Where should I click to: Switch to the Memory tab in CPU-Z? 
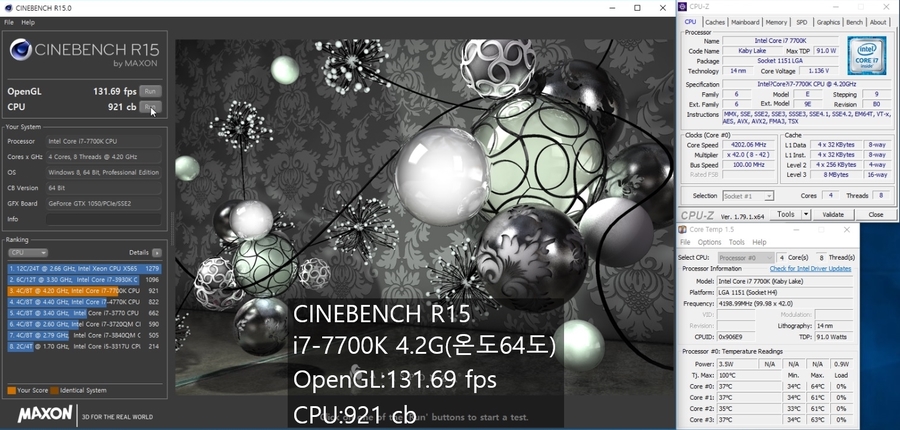tap(776, 22)
